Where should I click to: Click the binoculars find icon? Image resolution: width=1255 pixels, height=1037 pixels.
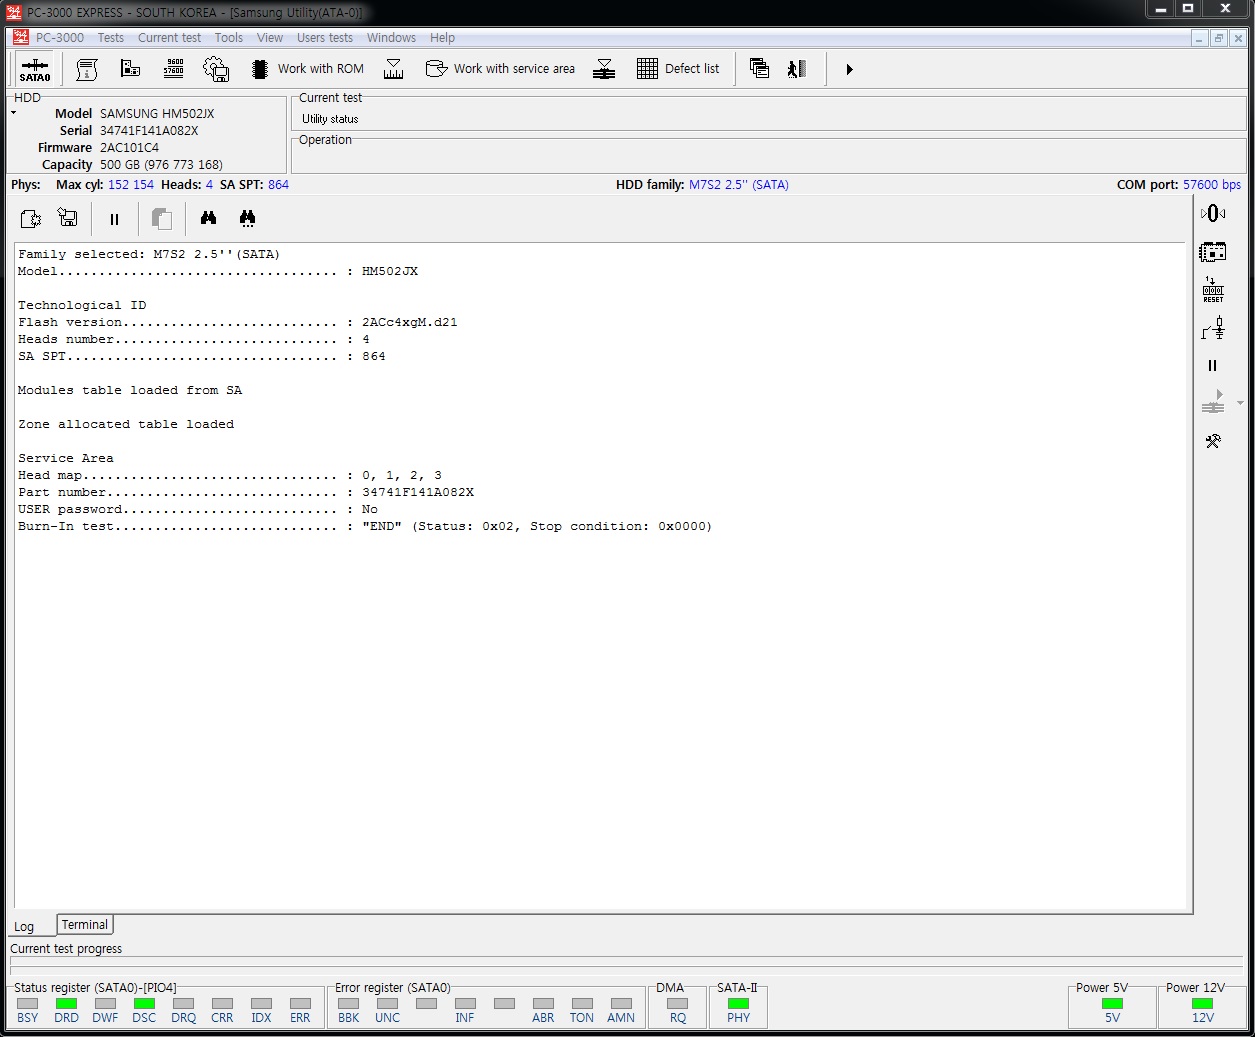[208, 218]
